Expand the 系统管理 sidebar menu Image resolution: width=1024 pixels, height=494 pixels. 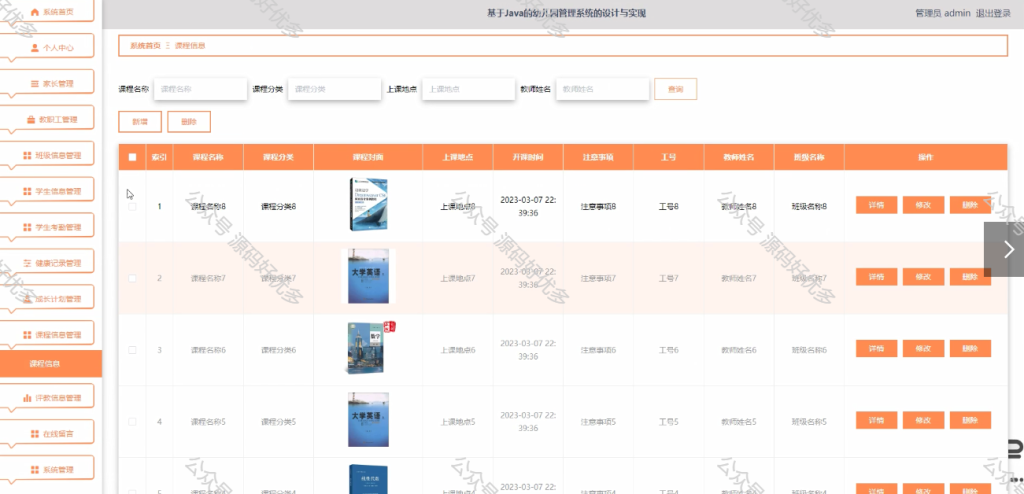pos(51,469)
